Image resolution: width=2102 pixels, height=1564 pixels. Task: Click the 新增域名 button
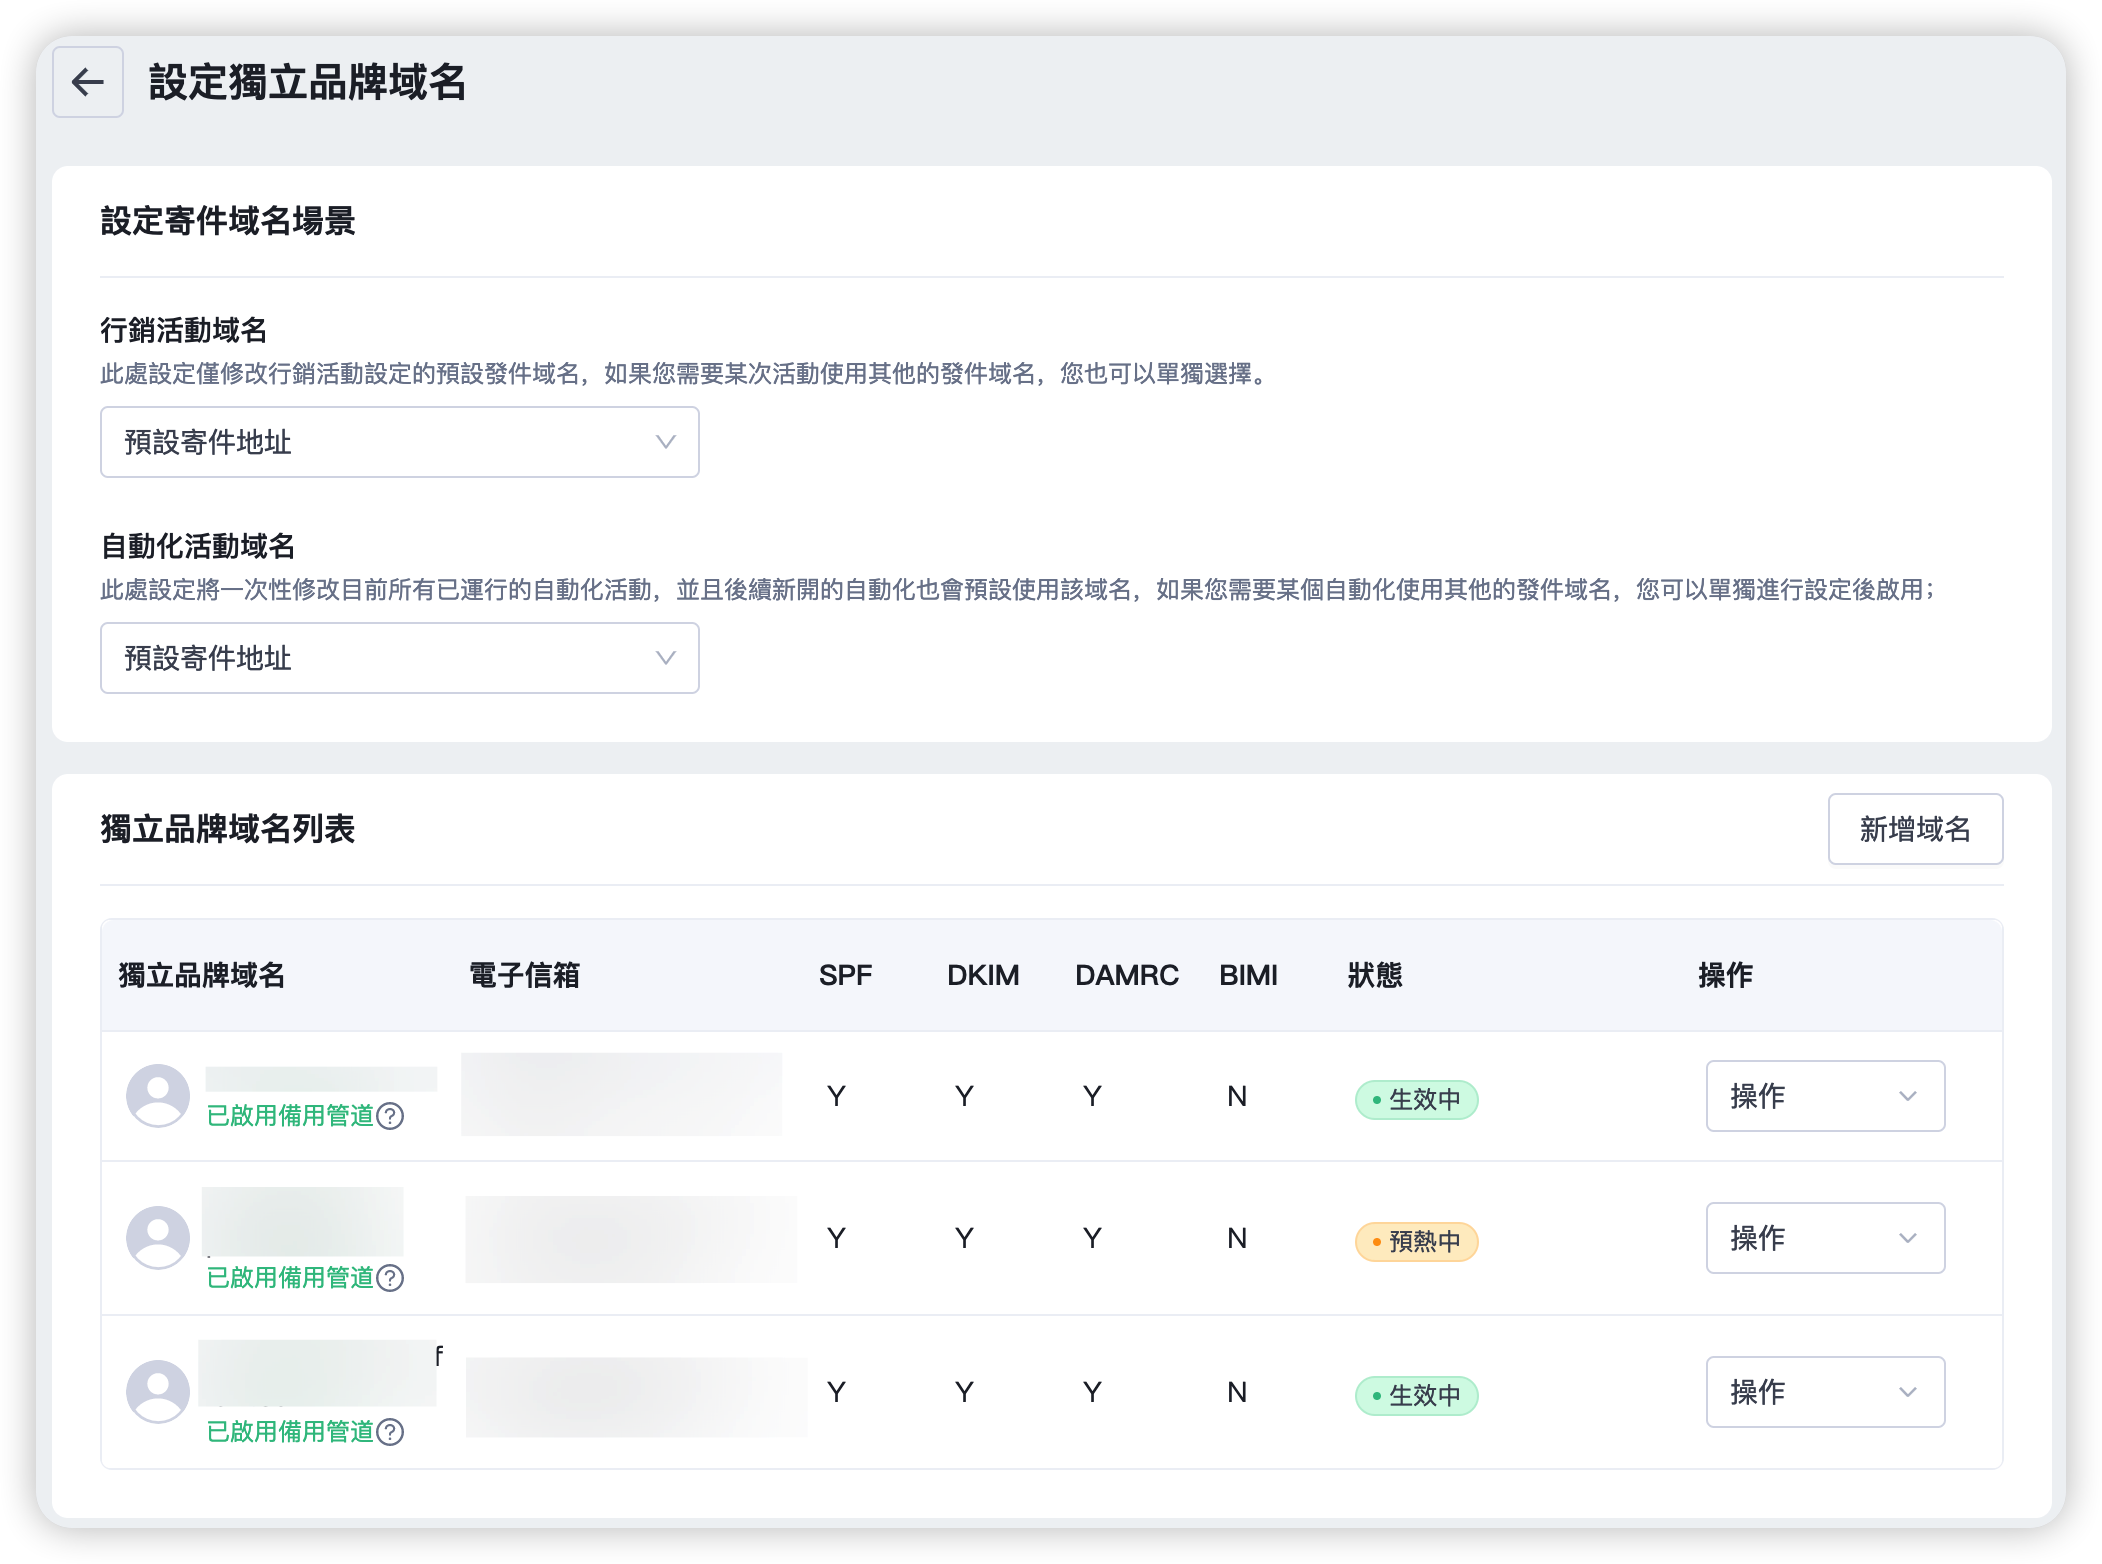[x=1915, y=828]
